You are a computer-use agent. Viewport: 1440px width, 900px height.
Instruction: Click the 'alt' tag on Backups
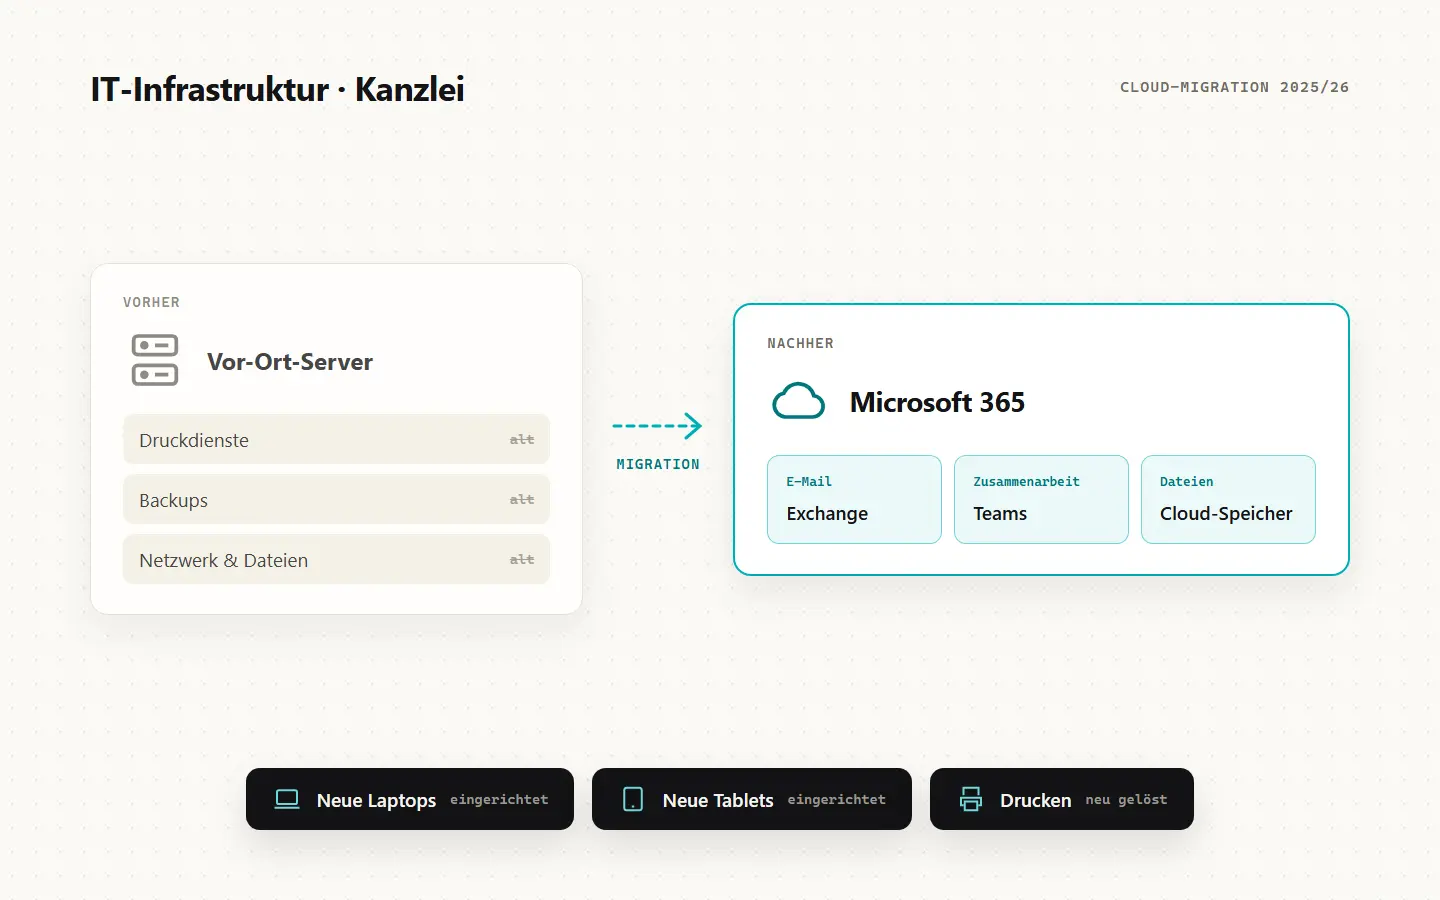(x=522, y=500)
